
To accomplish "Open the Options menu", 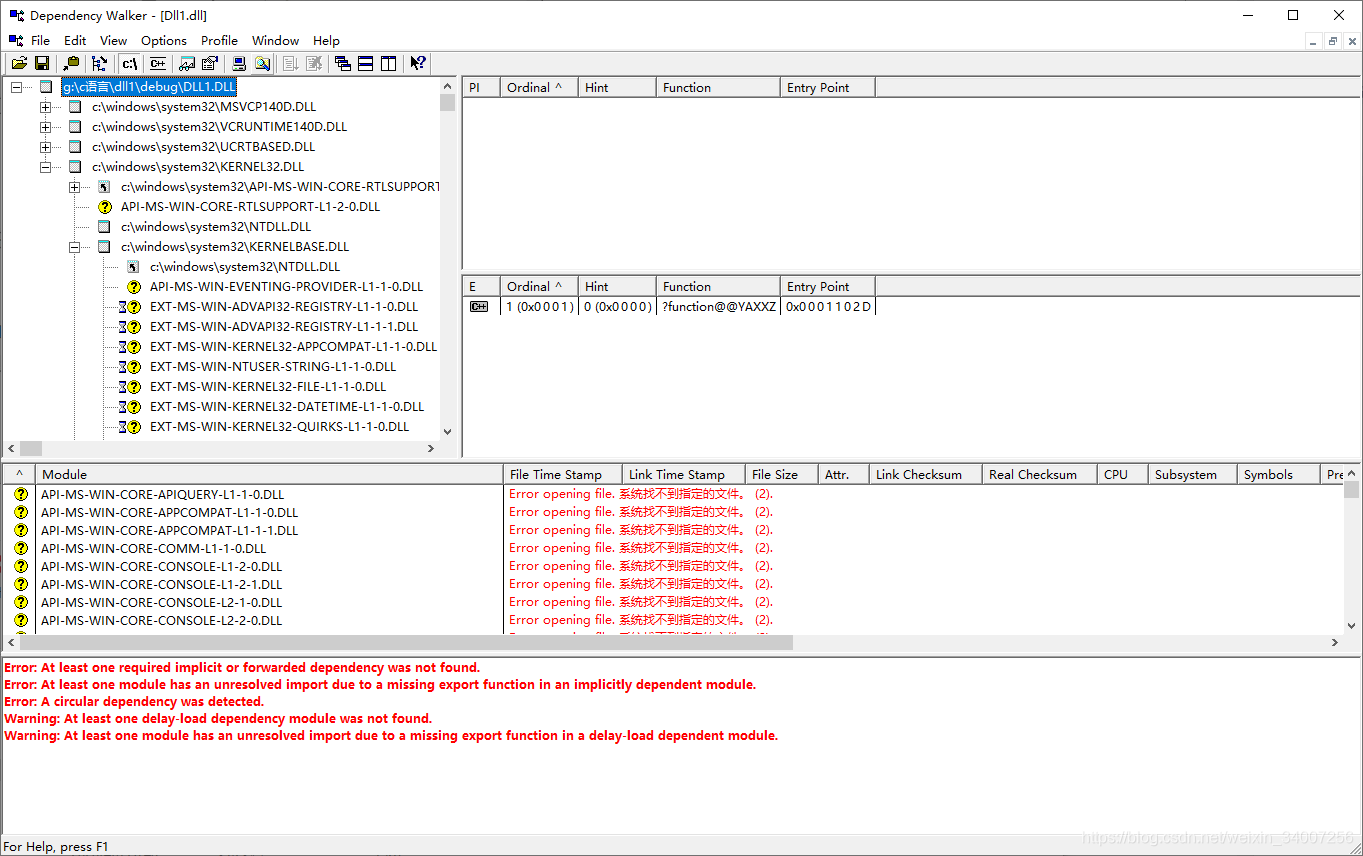I will coord(164,40).
